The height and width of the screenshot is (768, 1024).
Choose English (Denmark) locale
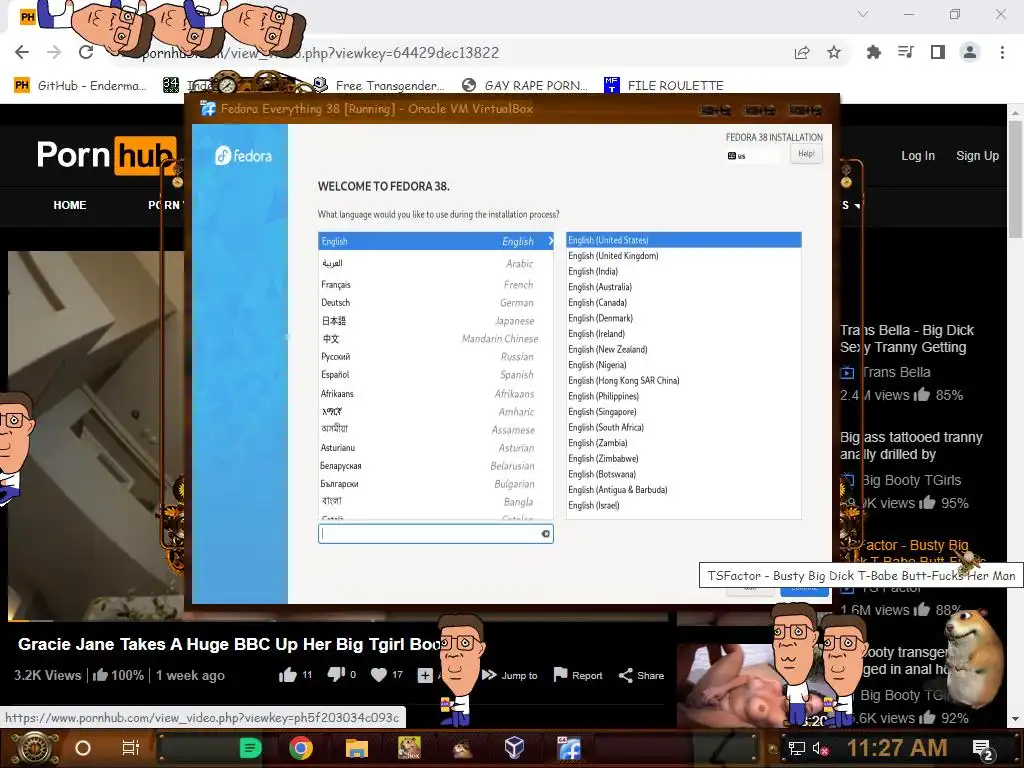coord(684,319)
